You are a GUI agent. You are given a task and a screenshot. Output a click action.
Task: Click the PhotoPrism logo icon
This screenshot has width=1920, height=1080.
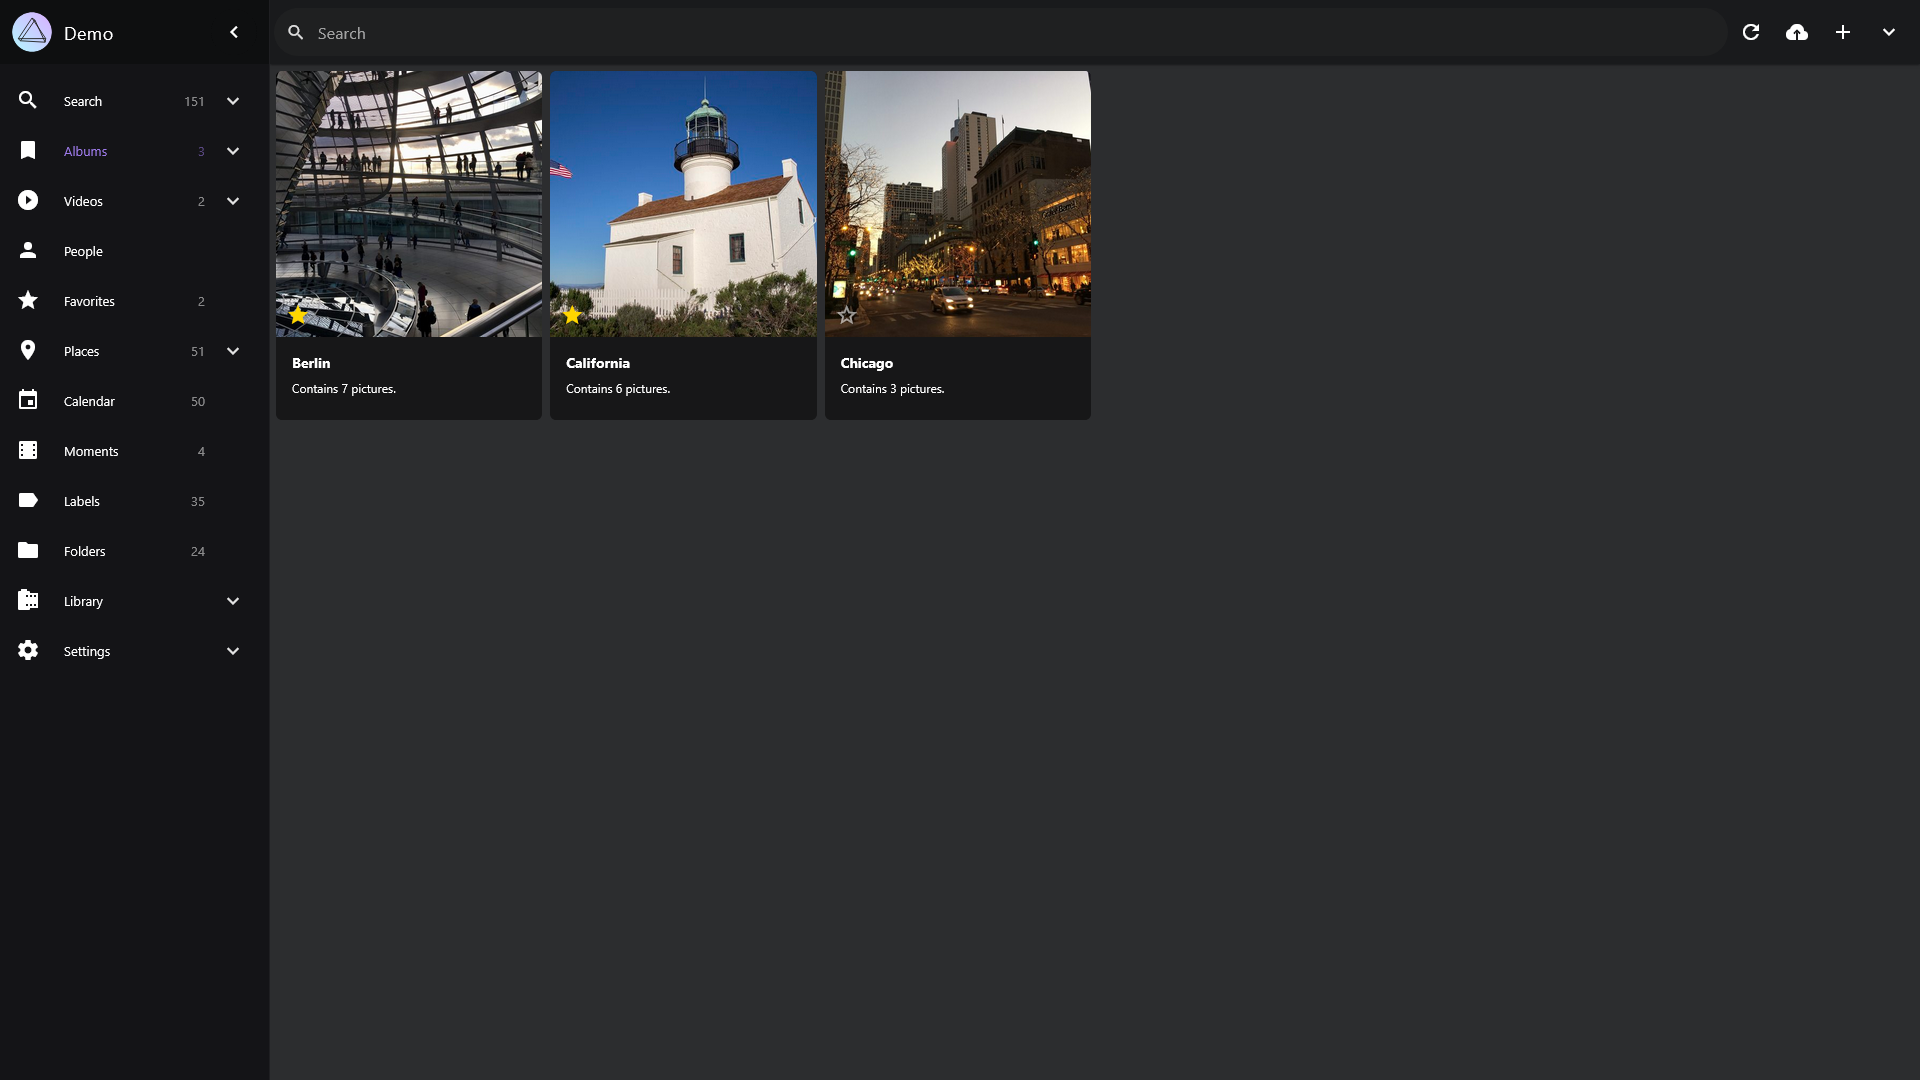[x=32, y=33]
